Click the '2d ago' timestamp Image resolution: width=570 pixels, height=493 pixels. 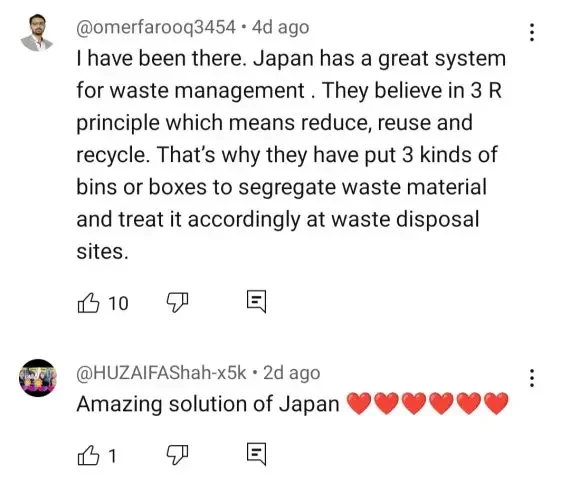(x=292, y=373)
